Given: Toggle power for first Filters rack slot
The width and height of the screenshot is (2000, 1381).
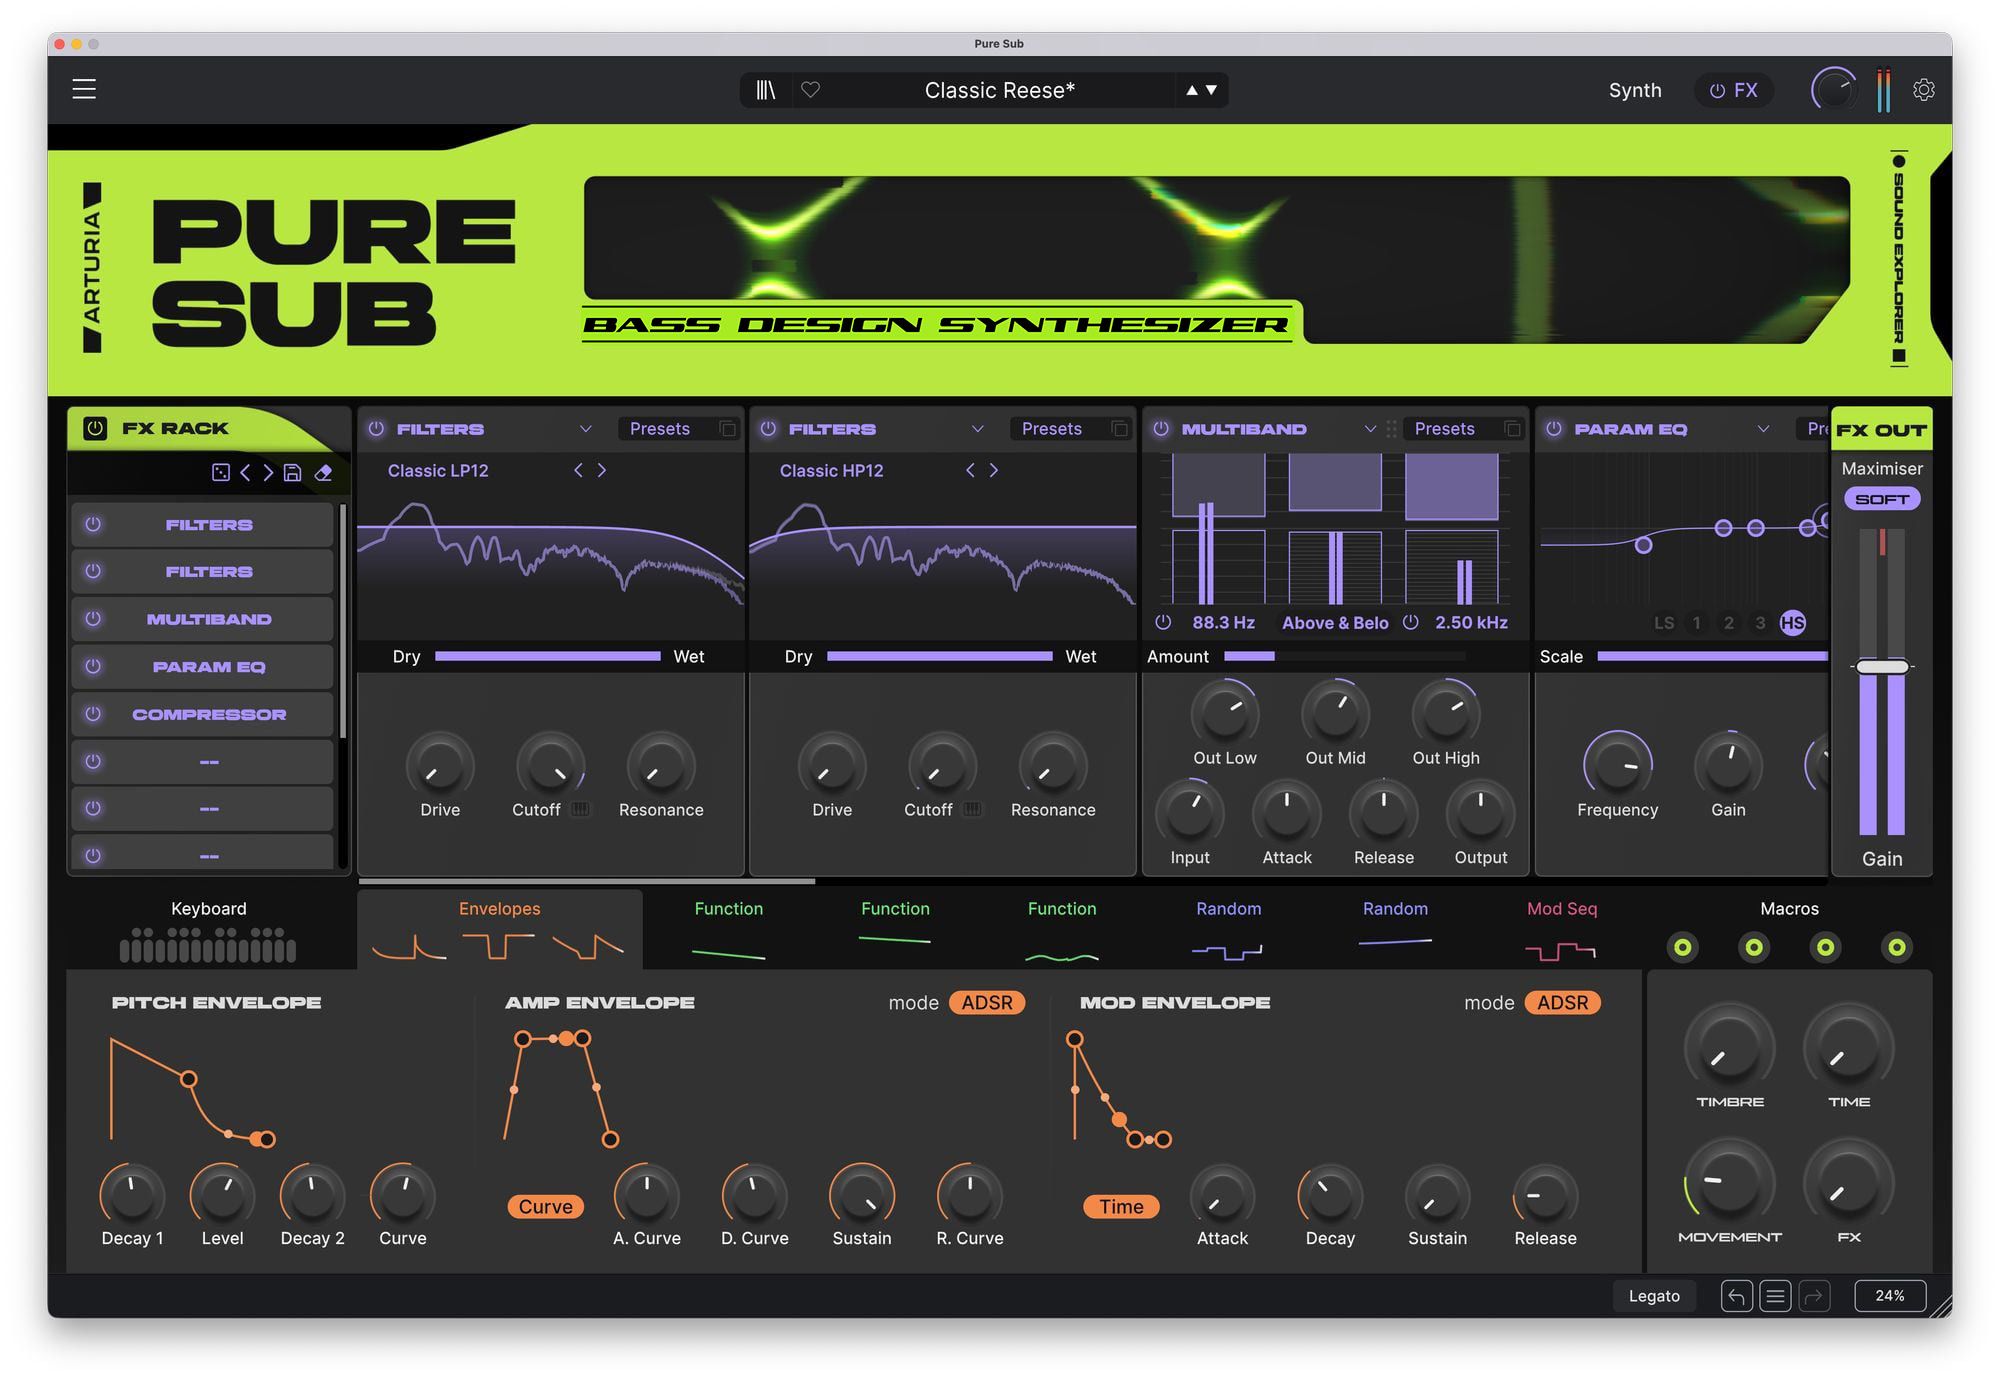Looking at the screenshot, I should [93, 524].
